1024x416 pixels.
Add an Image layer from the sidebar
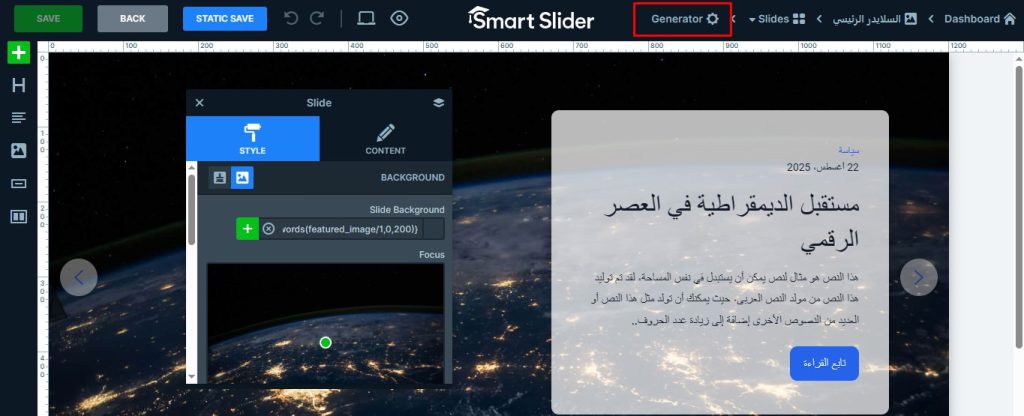coord(18,151)
